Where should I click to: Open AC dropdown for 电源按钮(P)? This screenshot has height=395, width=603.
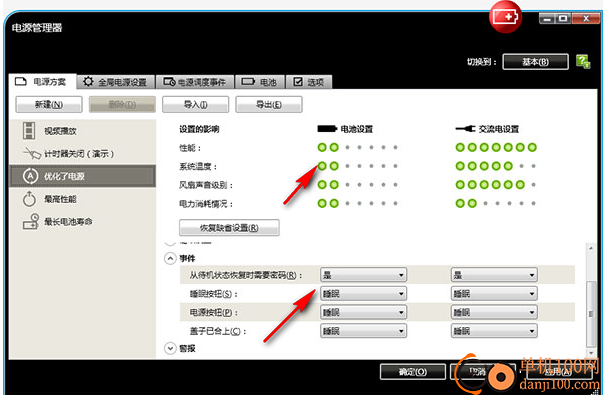click(x=494, y=312)
